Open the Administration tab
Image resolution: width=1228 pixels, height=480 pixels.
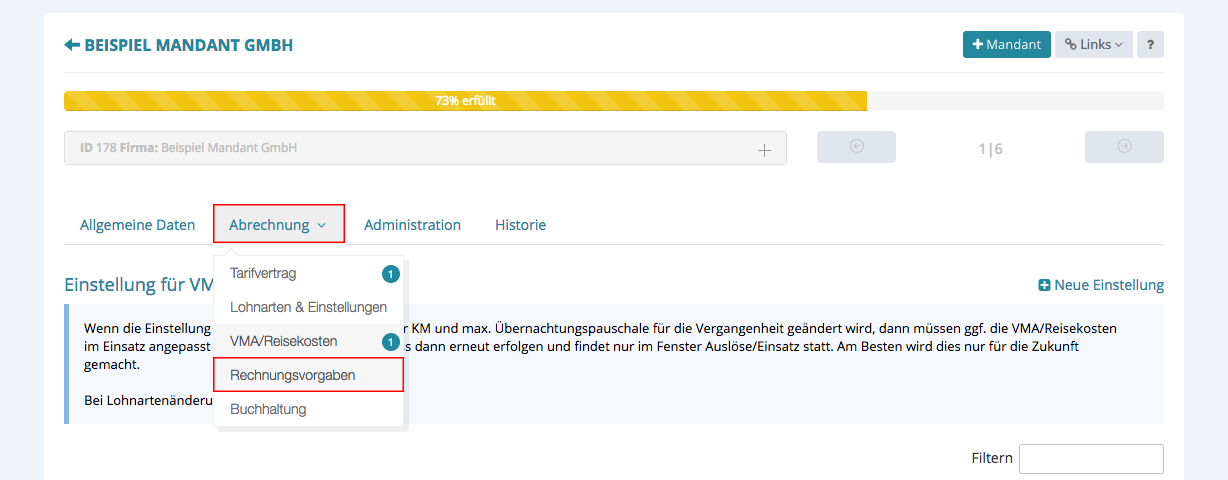[412, 225]
